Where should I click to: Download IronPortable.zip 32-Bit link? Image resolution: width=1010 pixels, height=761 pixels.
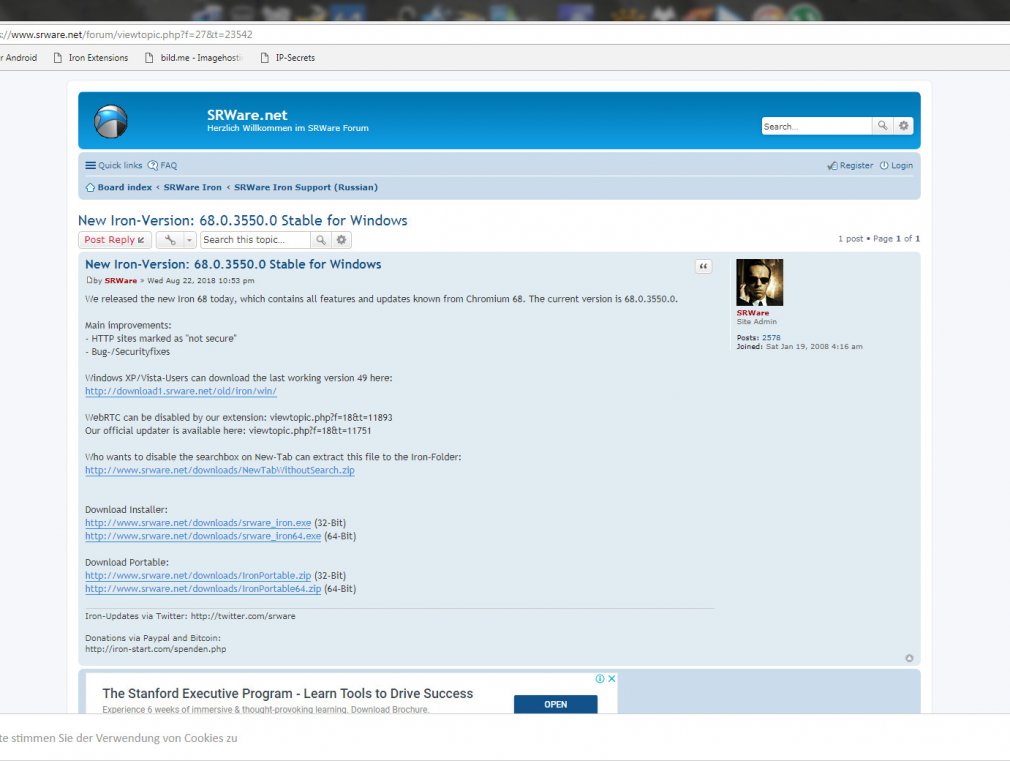click(x=198, y=576)
